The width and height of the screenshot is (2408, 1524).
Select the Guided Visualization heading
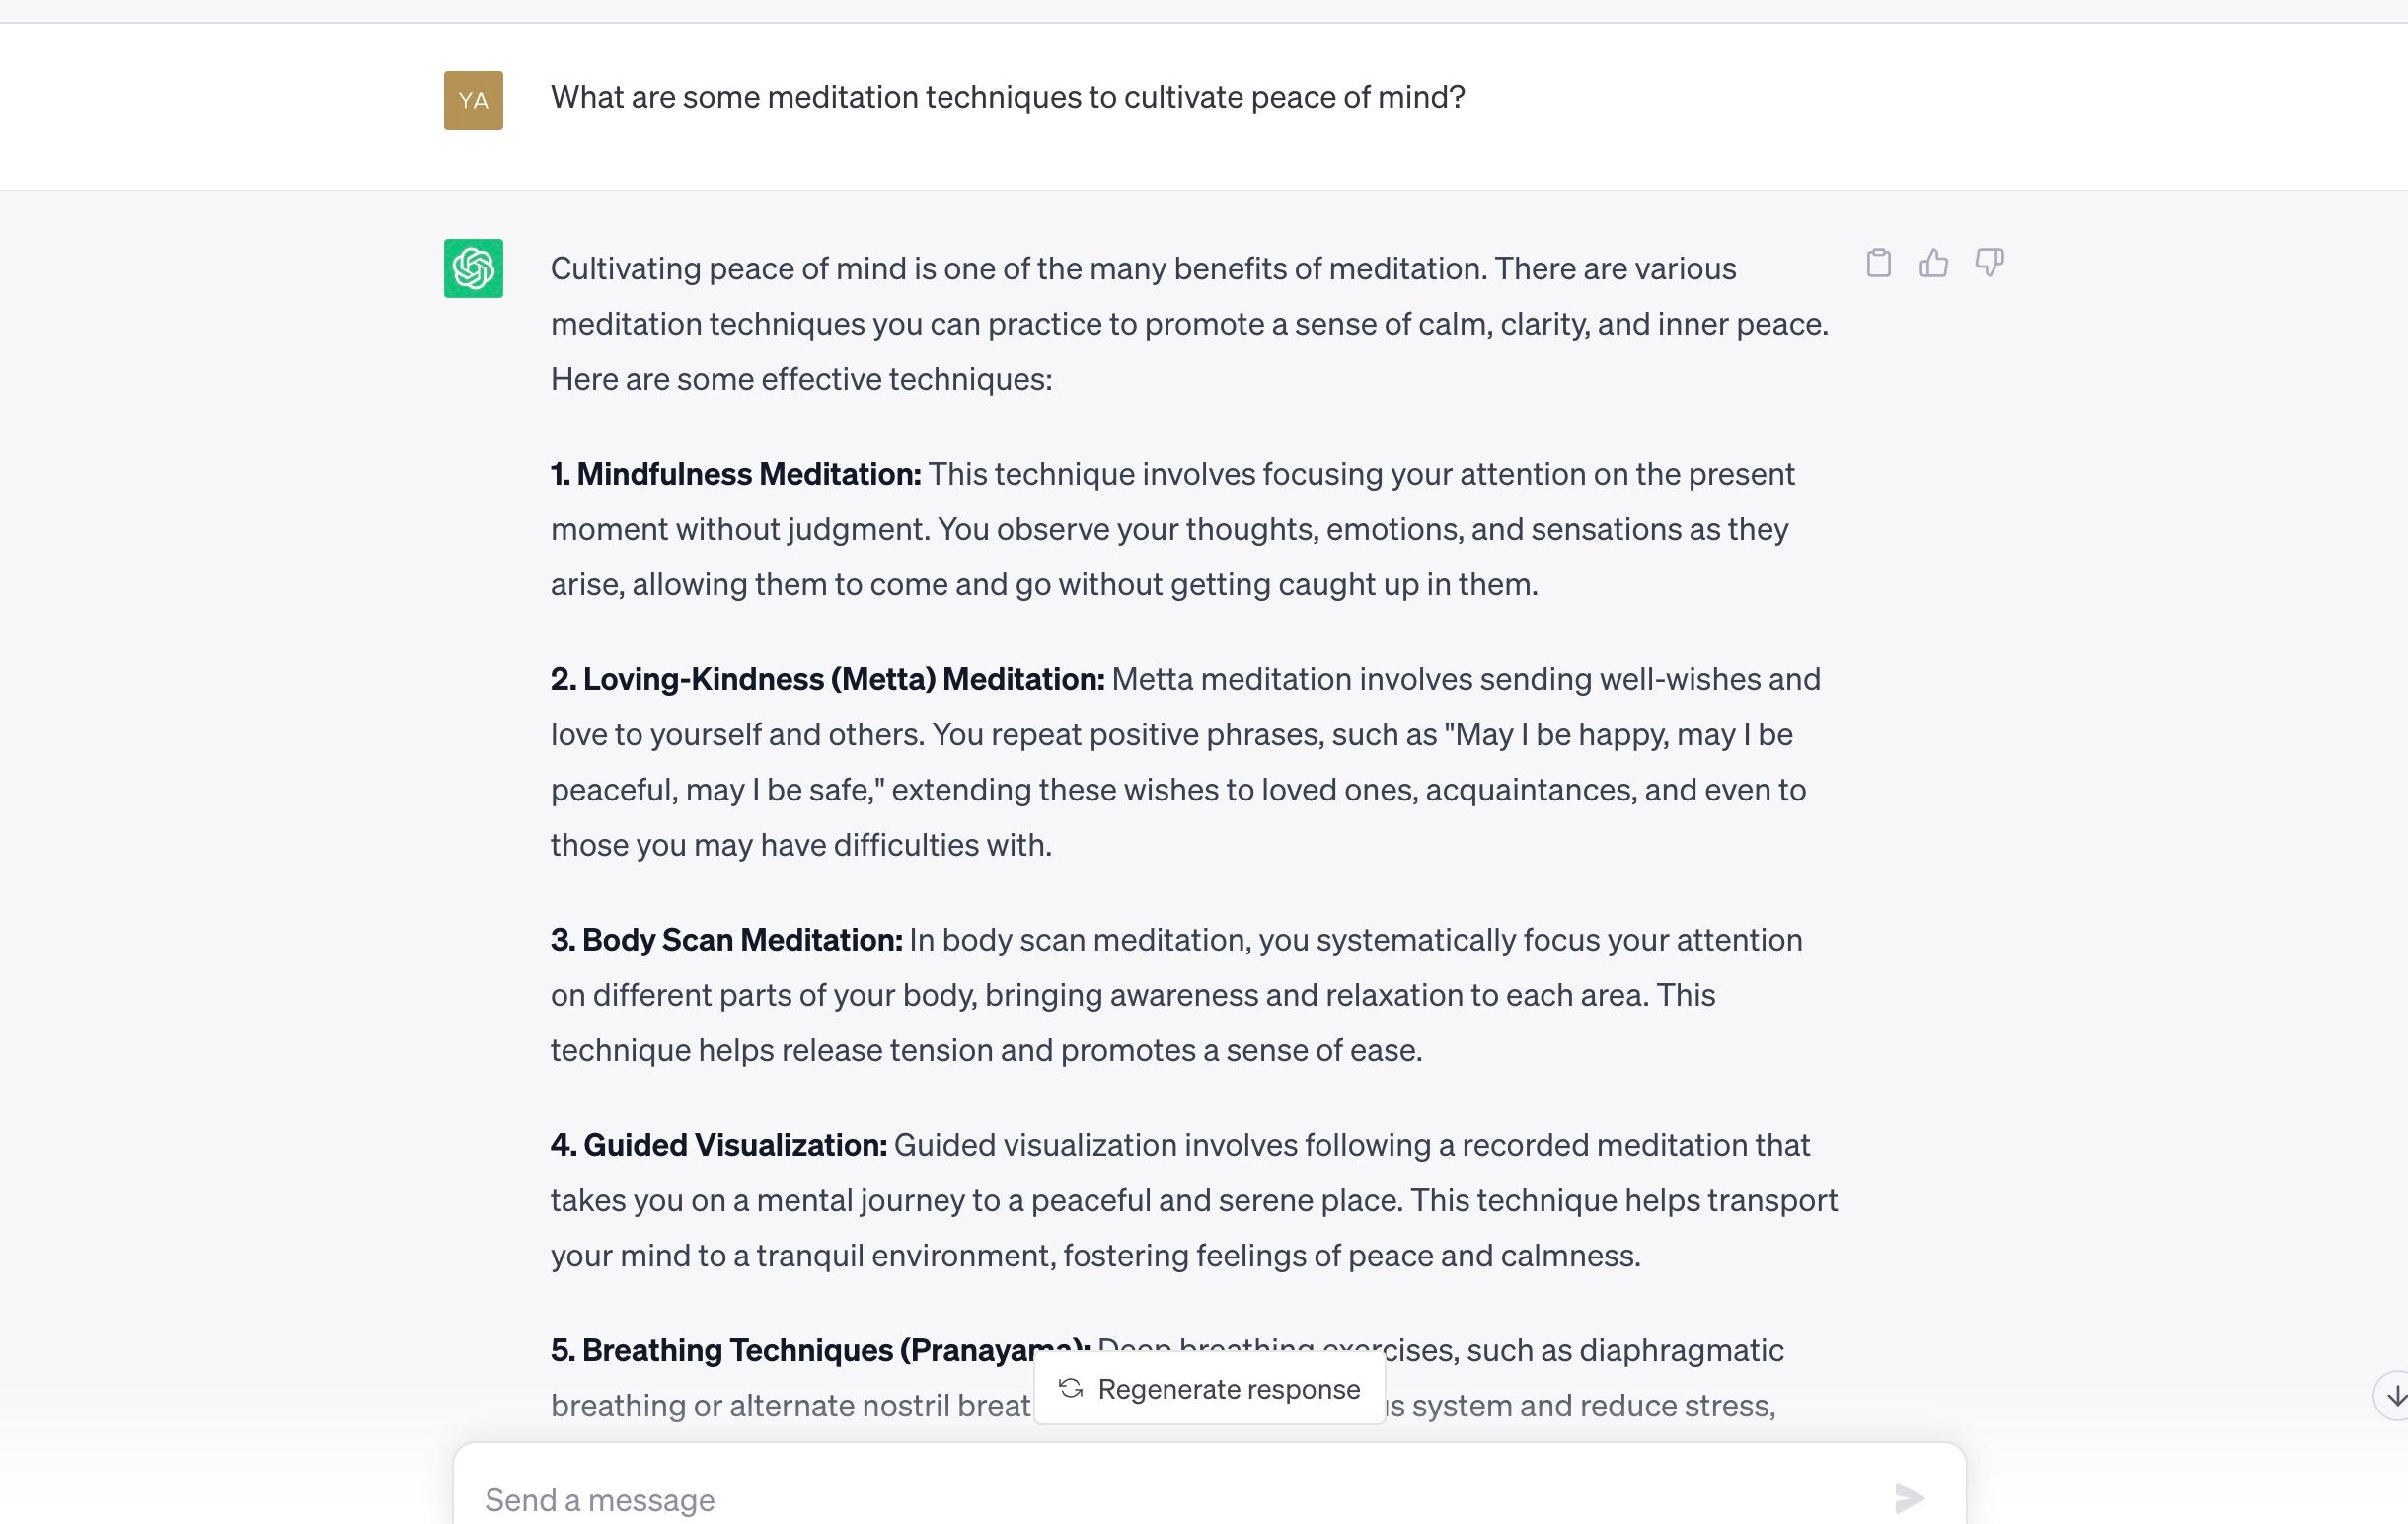pyautogui.click(x=718, y=1144)
